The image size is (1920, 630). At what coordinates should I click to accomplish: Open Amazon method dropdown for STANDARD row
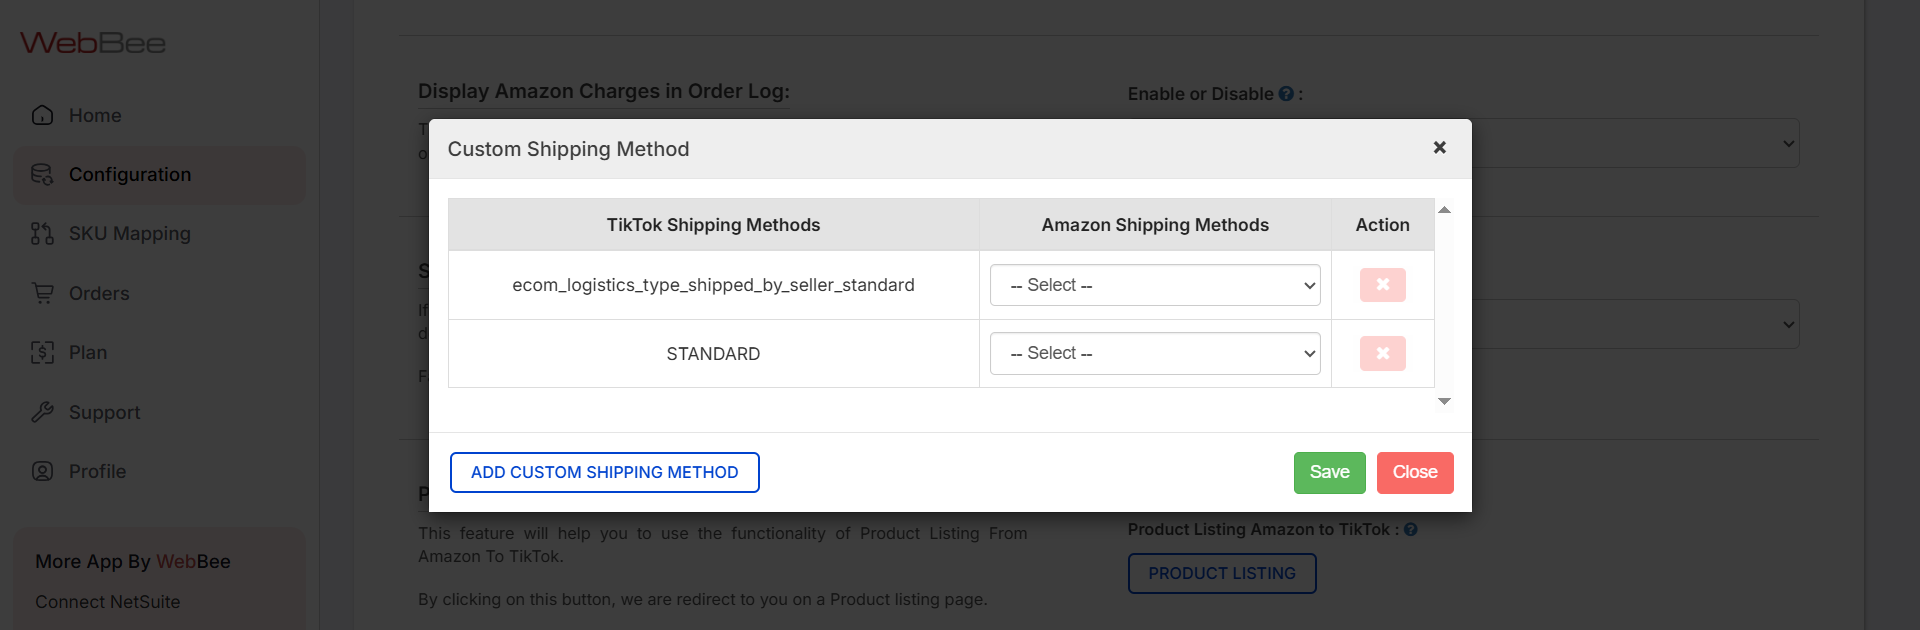click(x=1155, y=353)
